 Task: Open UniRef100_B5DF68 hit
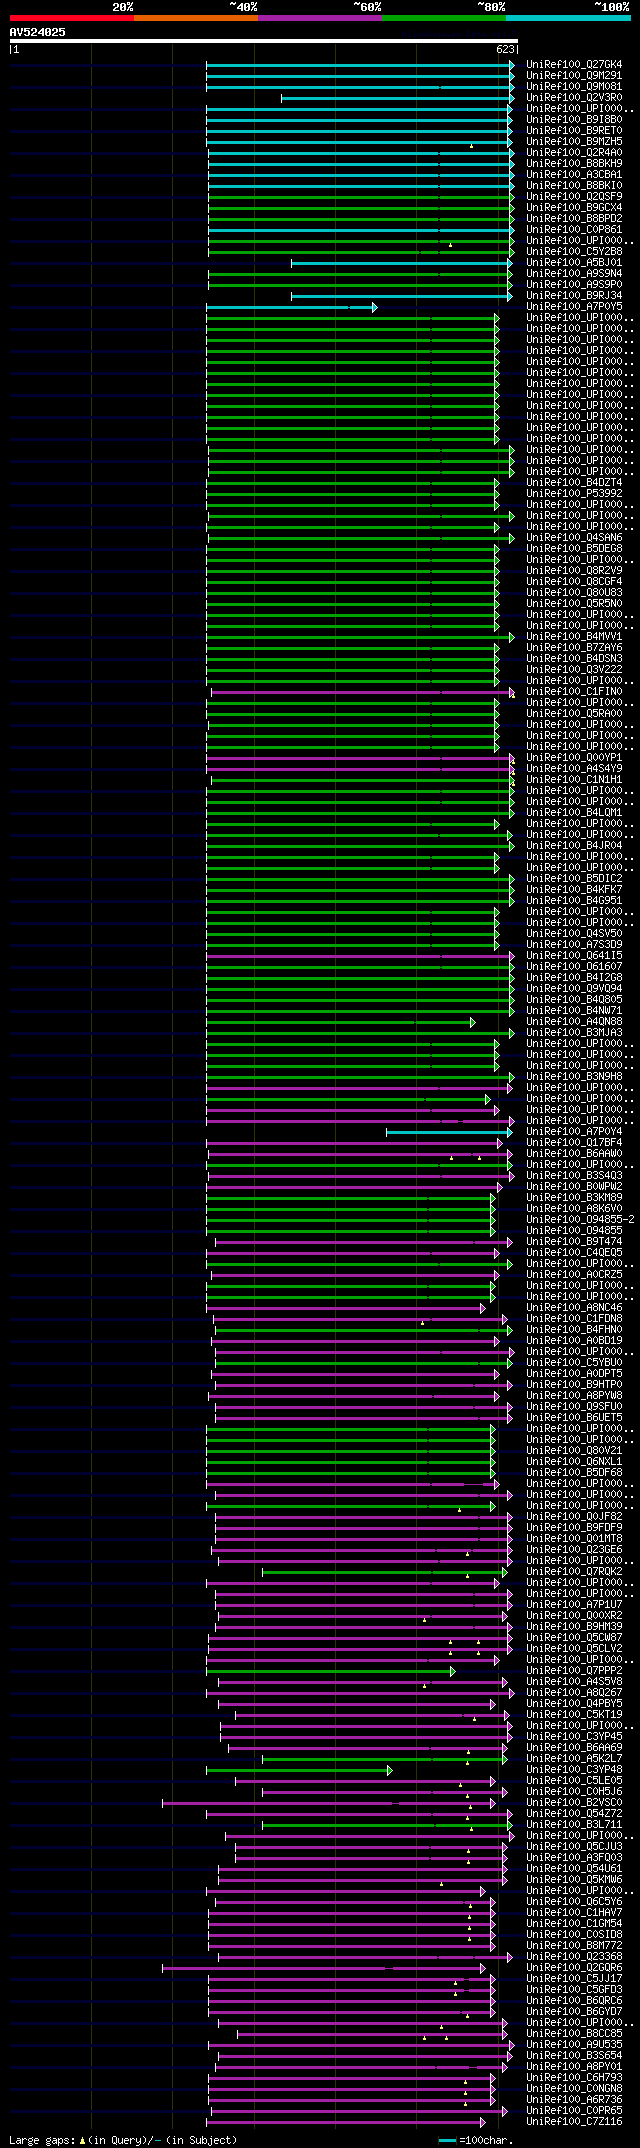pyautogui.click(x=574, y=1472)
